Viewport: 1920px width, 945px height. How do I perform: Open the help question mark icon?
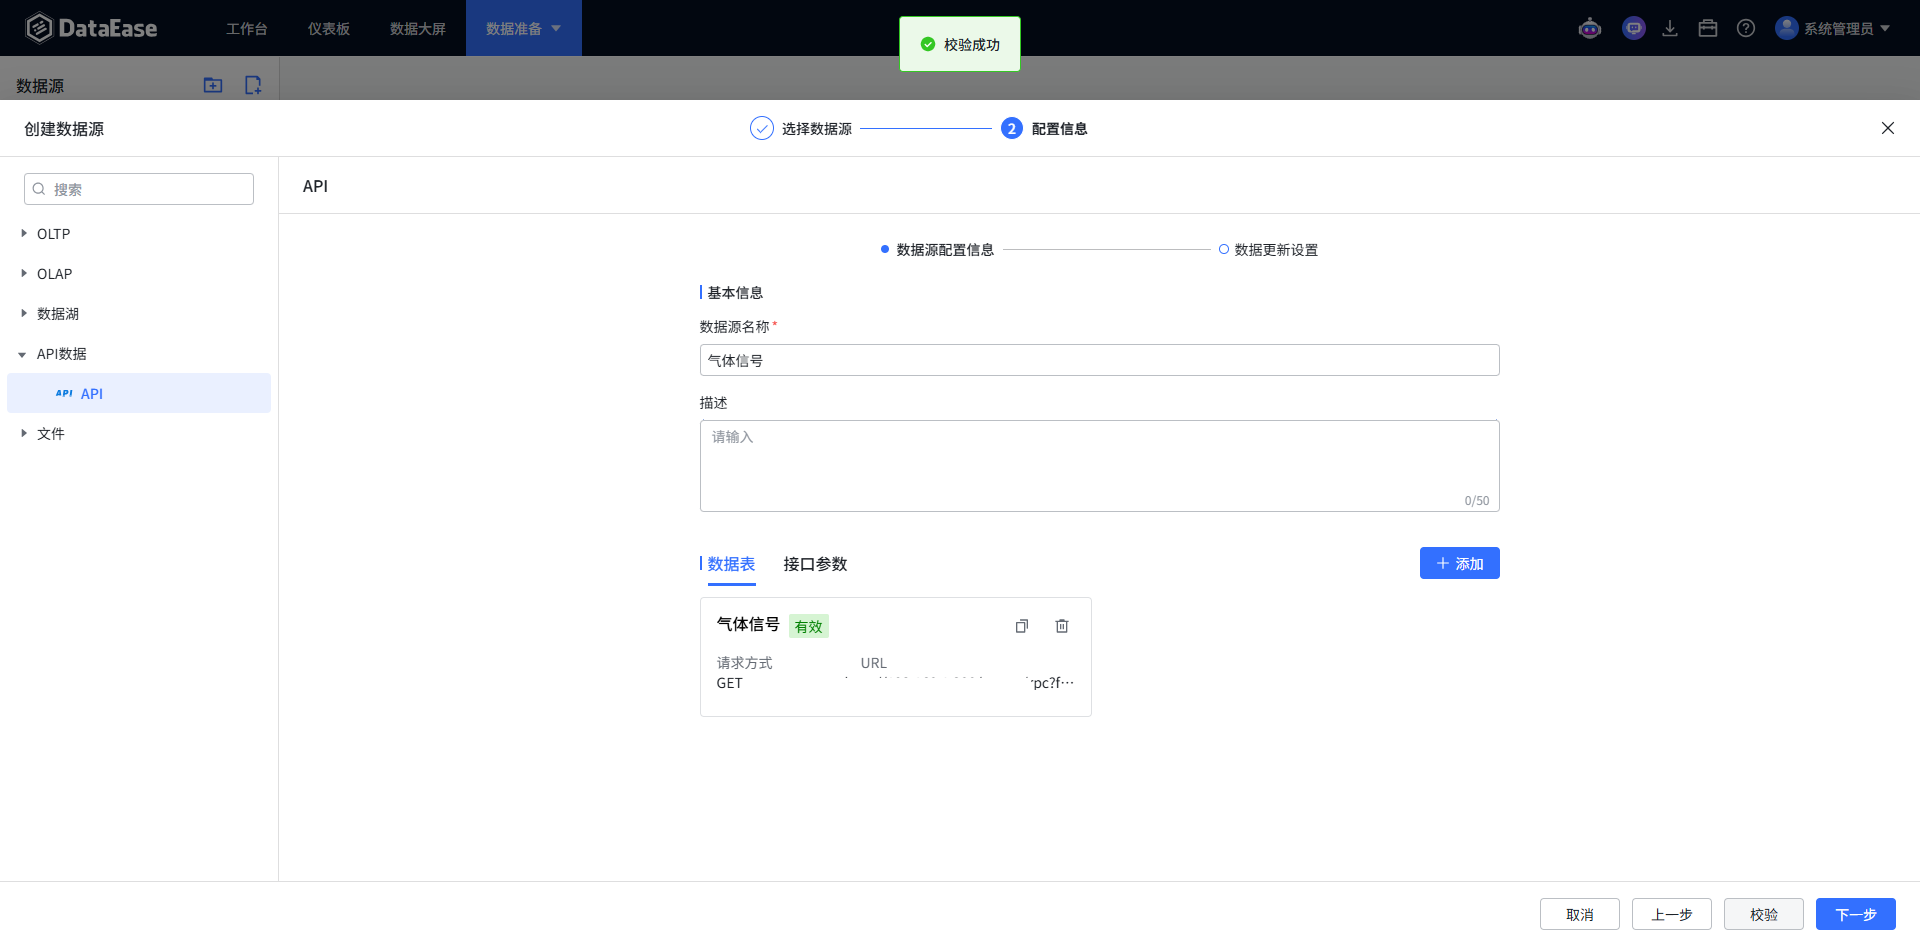click(x=1746, y=28)
